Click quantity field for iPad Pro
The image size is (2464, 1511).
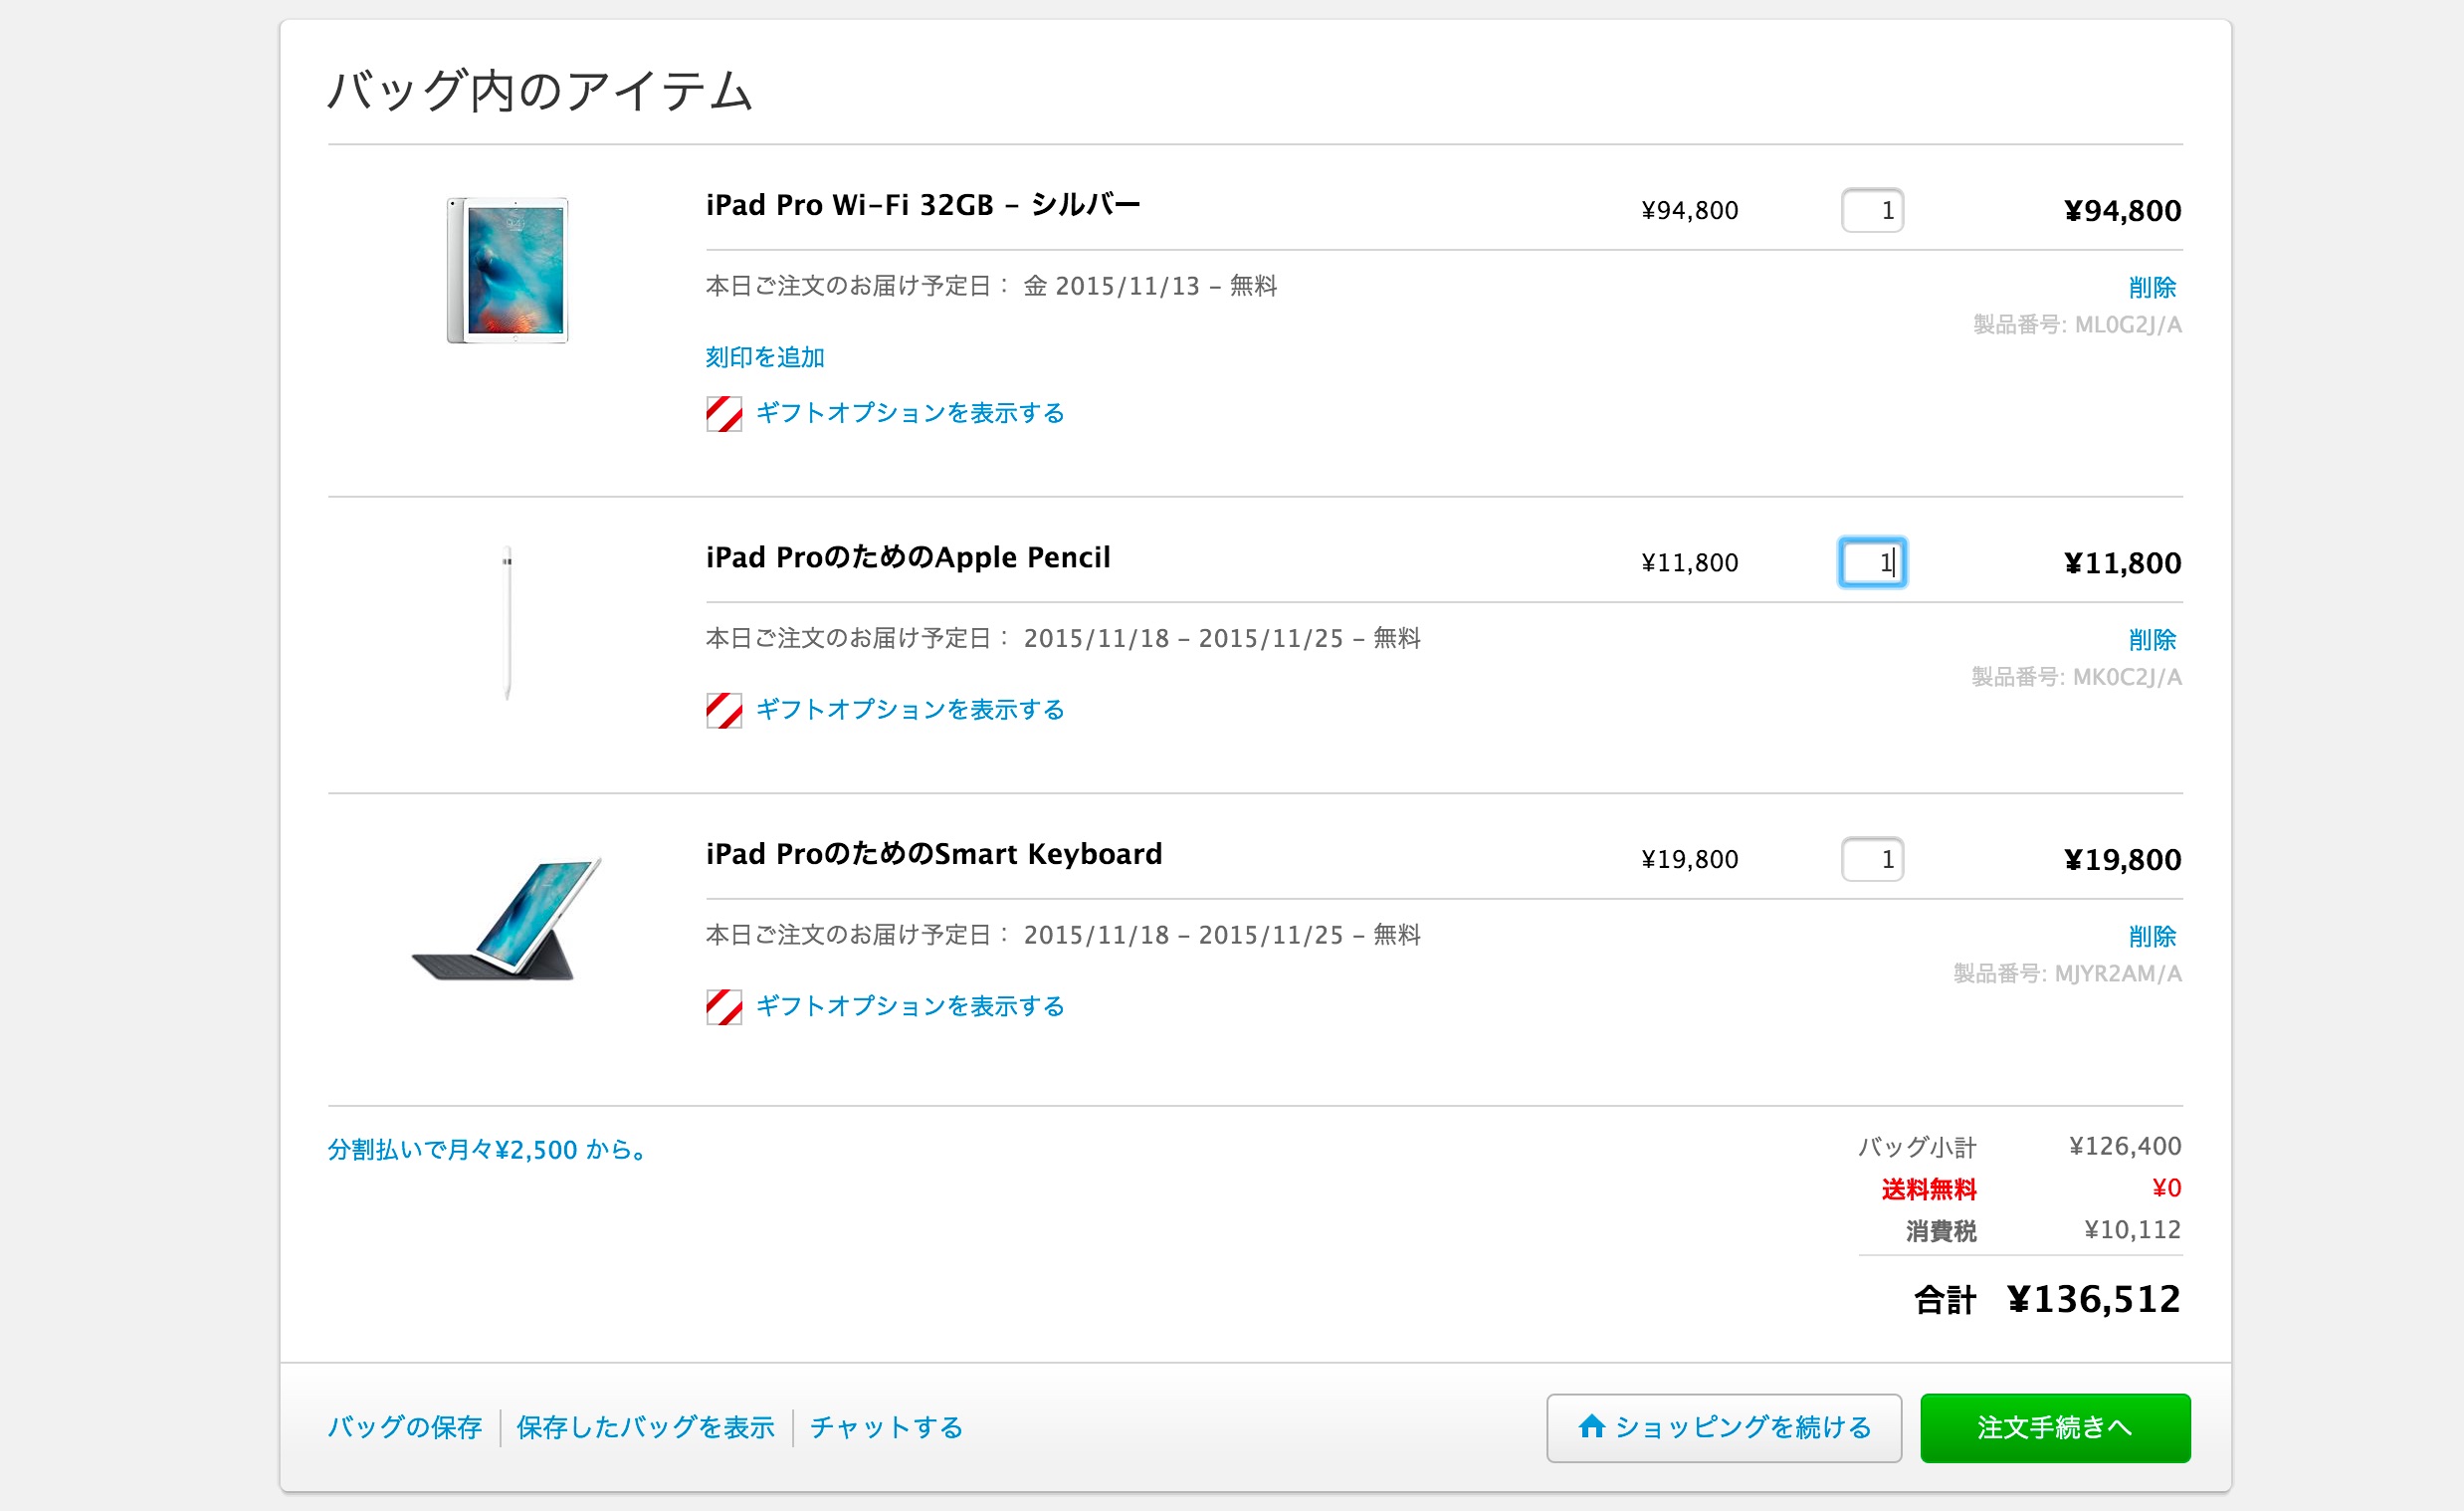click(x=1872, y=211)
